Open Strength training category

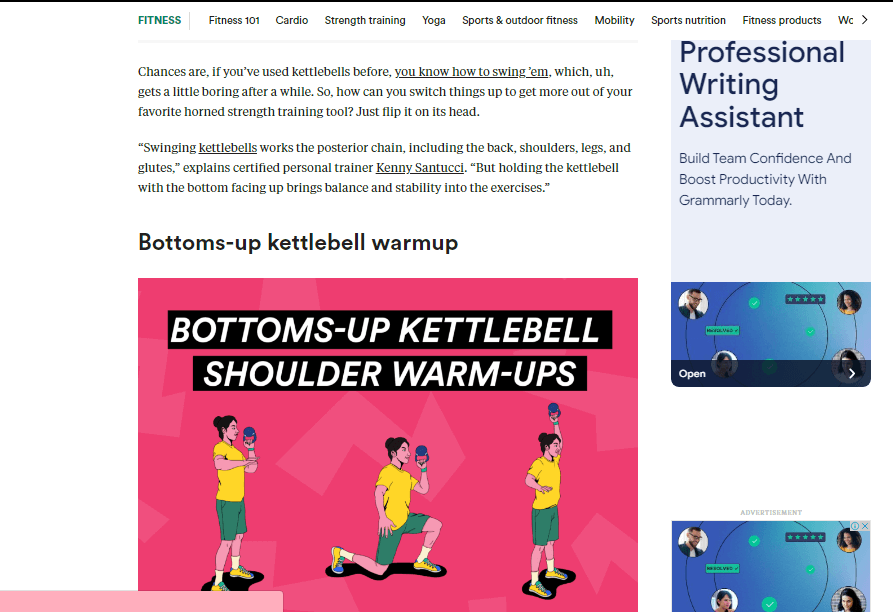pyautogui.click(x=365, y=20)
